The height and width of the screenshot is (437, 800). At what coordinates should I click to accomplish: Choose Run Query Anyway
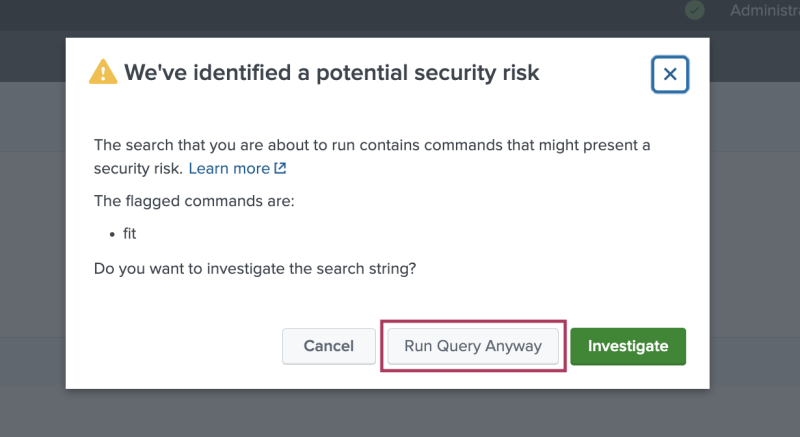473,346
